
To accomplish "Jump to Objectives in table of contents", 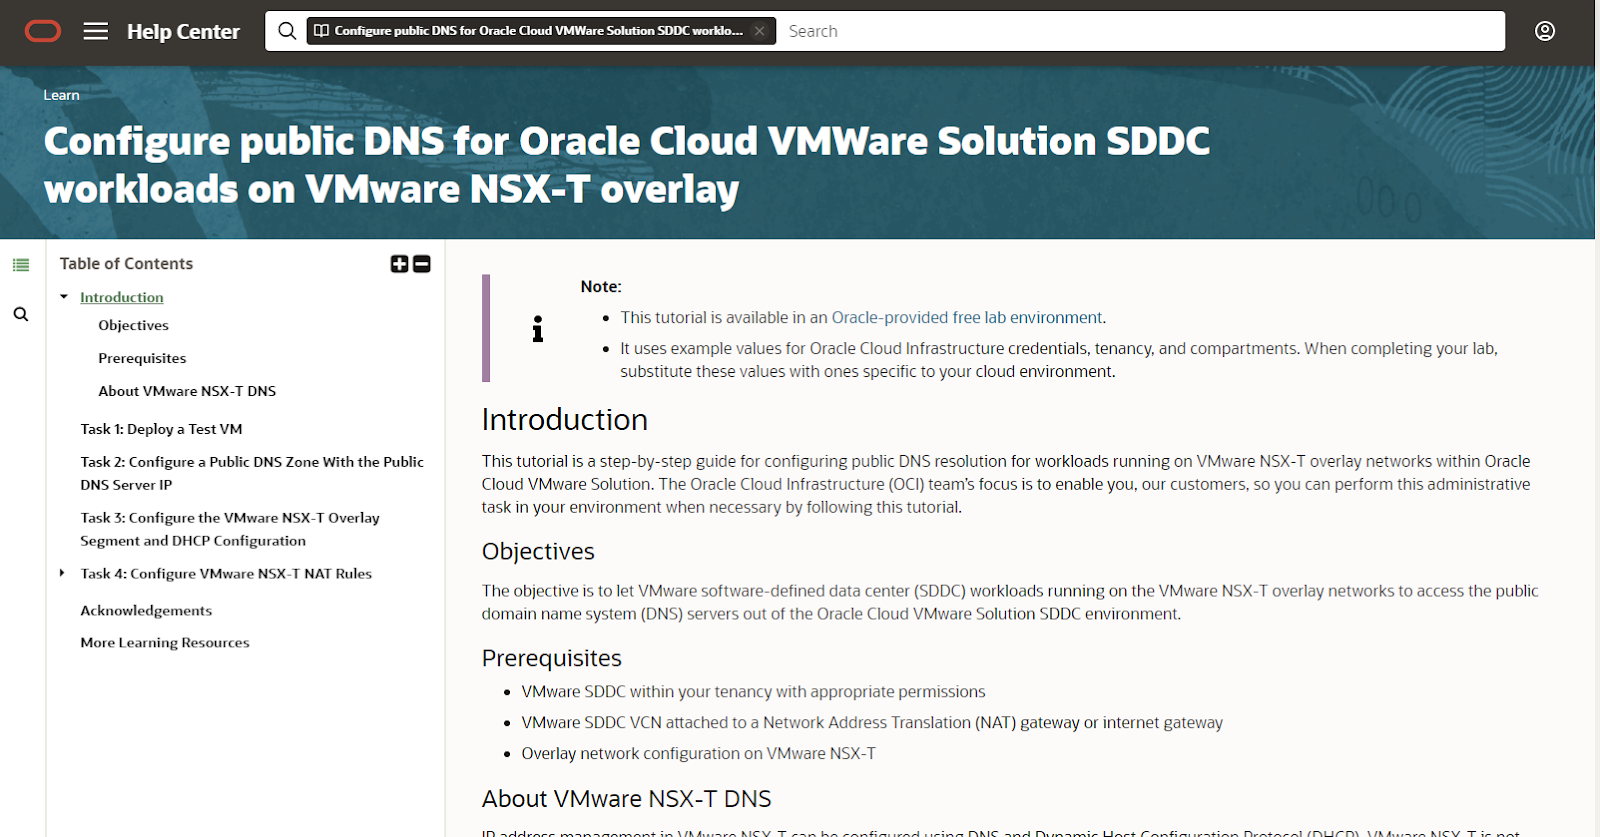I will 133,325.
